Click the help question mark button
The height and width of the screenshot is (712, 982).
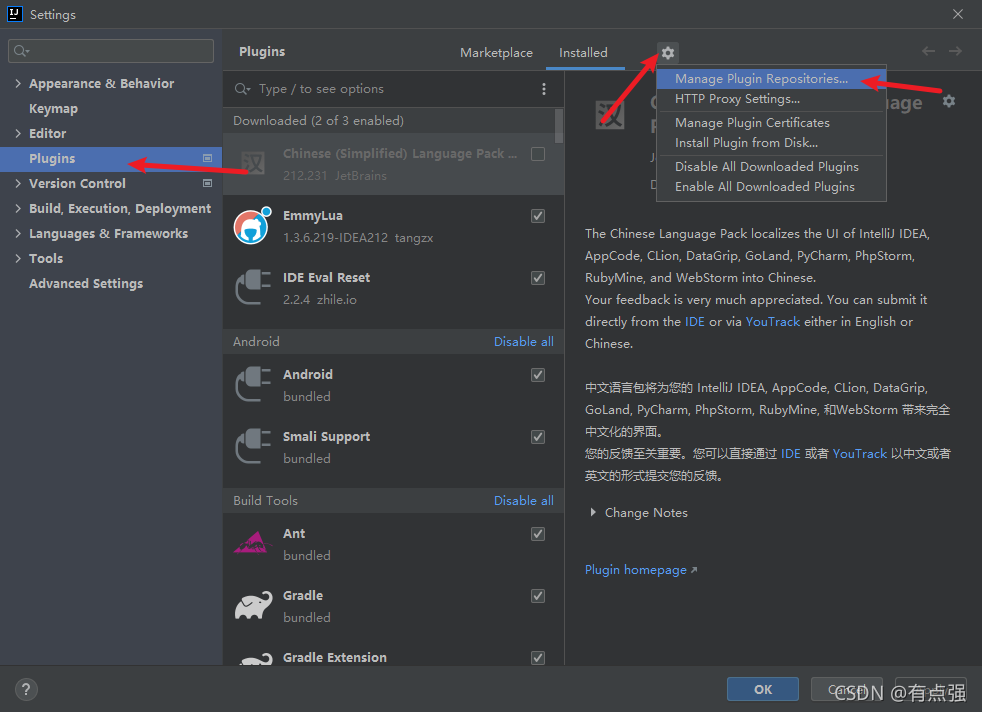click(x=26, y=689)
